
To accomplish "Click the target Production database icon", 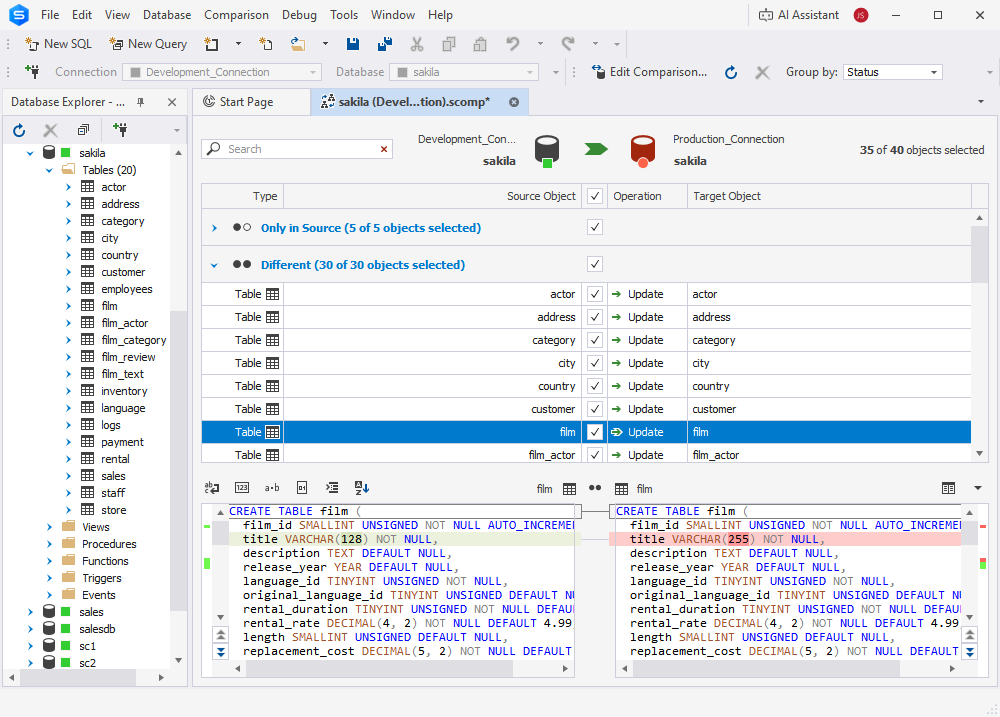I will (643, 151).
